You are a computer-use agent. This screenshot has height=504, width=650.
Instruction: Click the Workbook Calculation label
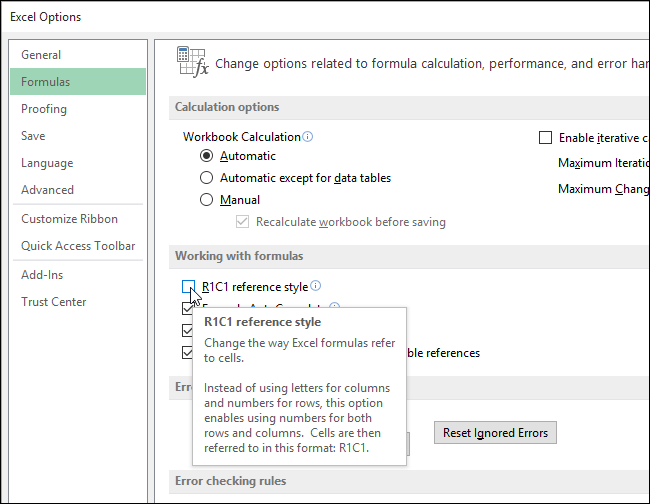pyautogui.click(x=242, y=137)
